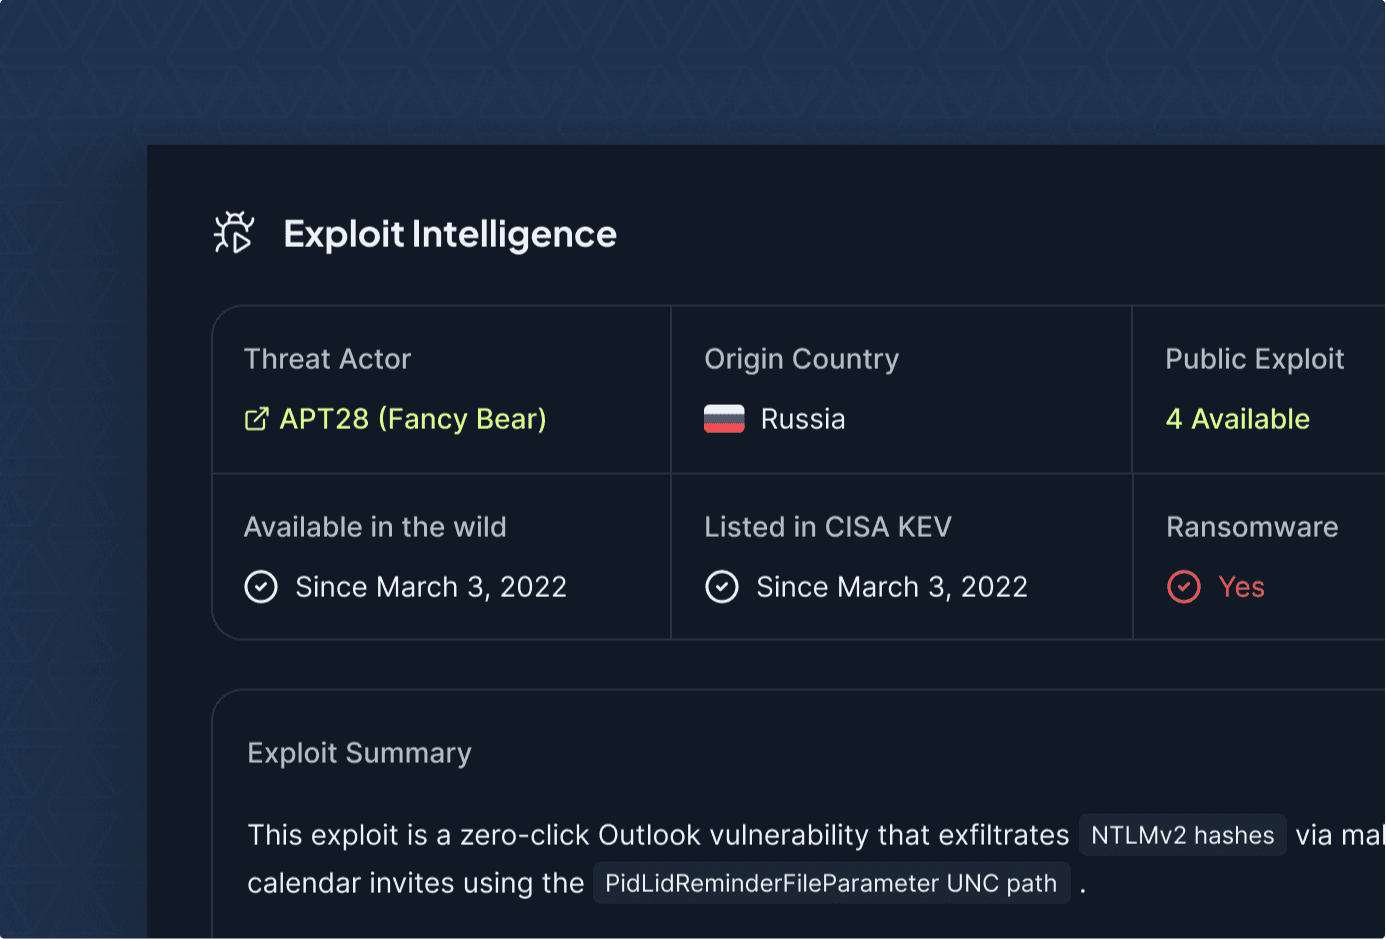
Task: Open the APT28 (Fancy Bear) threat actor link
Action: click(412, 419)
